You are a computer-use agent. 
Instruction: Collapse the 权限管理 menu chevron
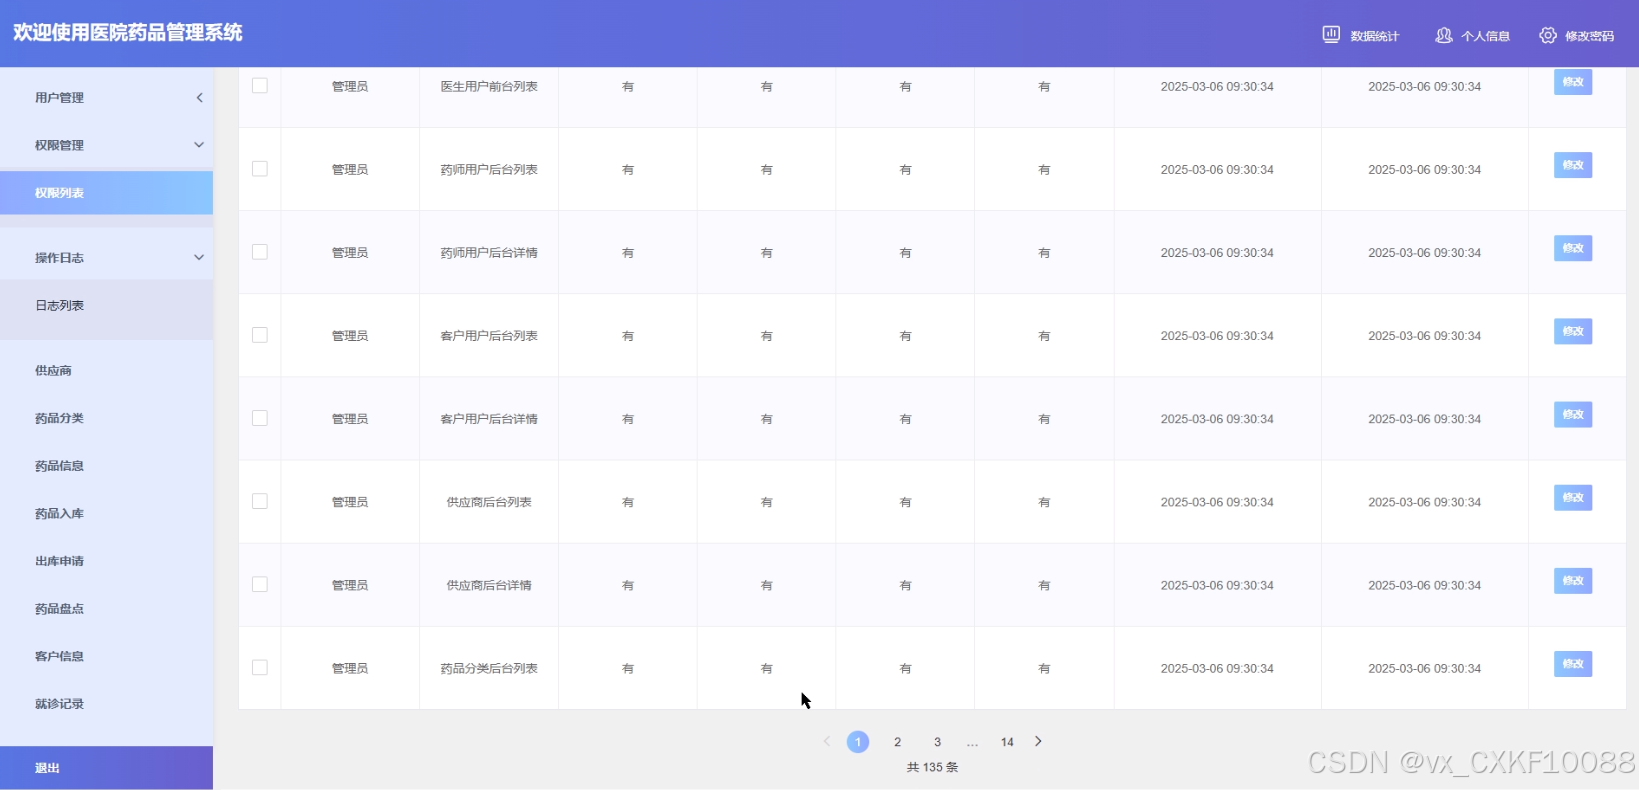(x=199, y=145)
